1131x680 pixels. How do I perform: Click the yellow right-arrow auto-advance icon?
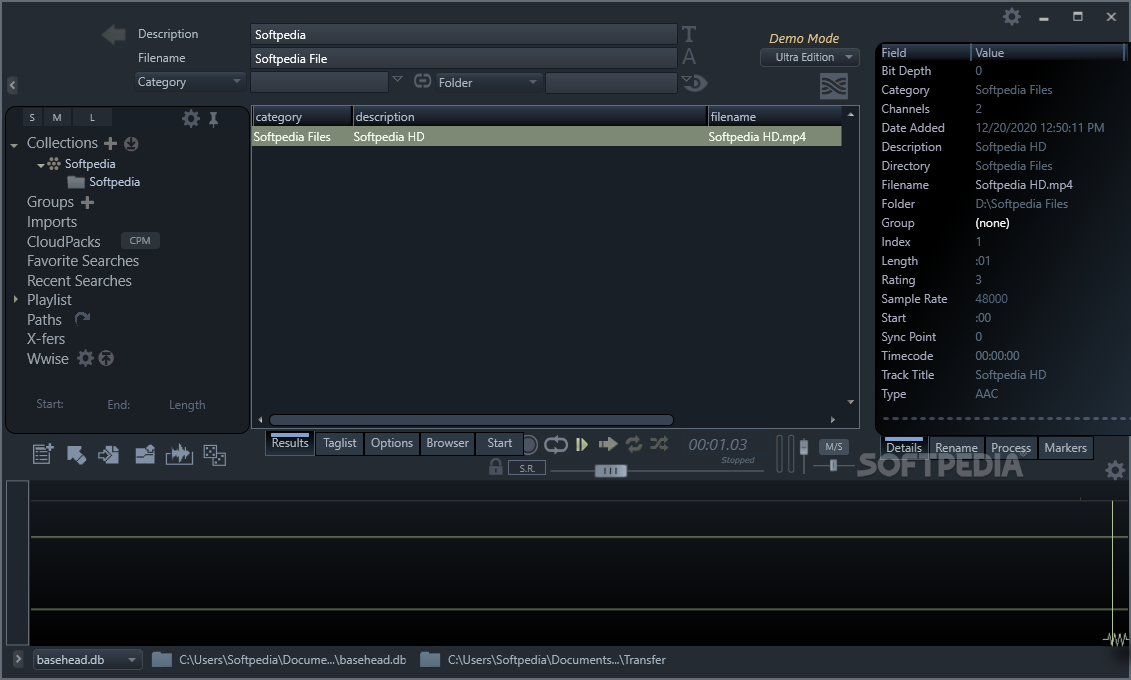[608, 444]
